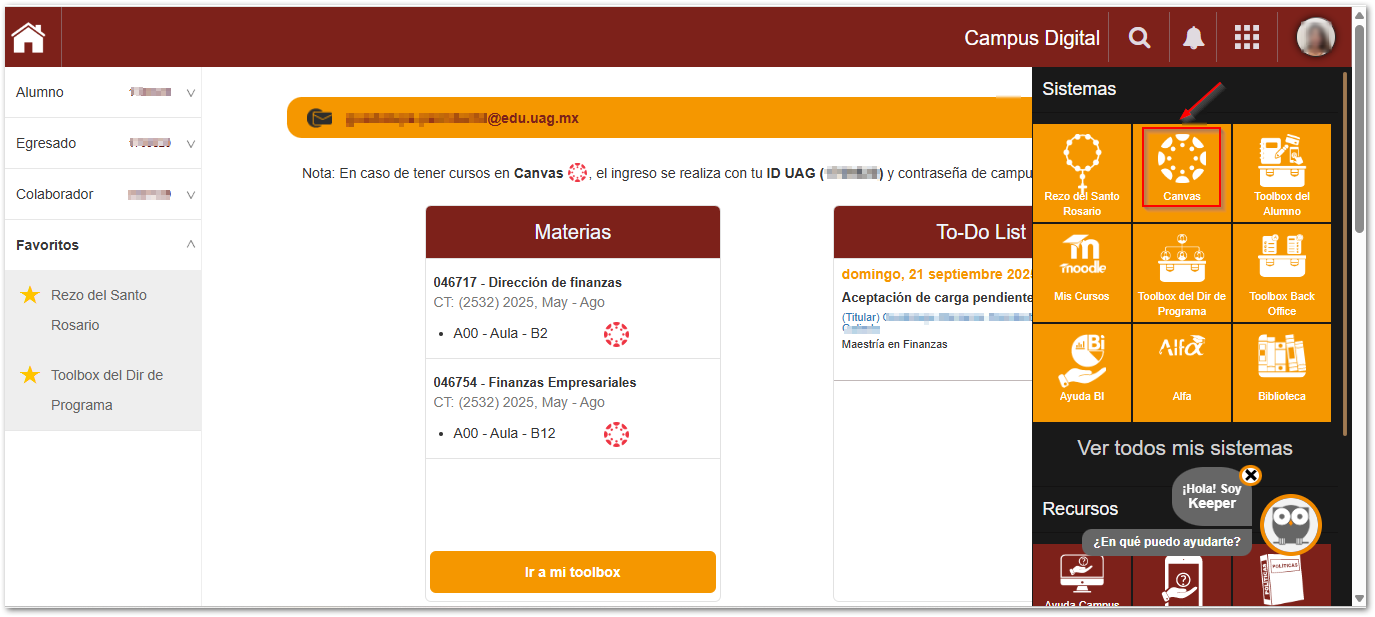Image resolution: width=1375 pixels, height=617 pixels.
Task: Click the To-Do List panel header
Action: (934, 232)
